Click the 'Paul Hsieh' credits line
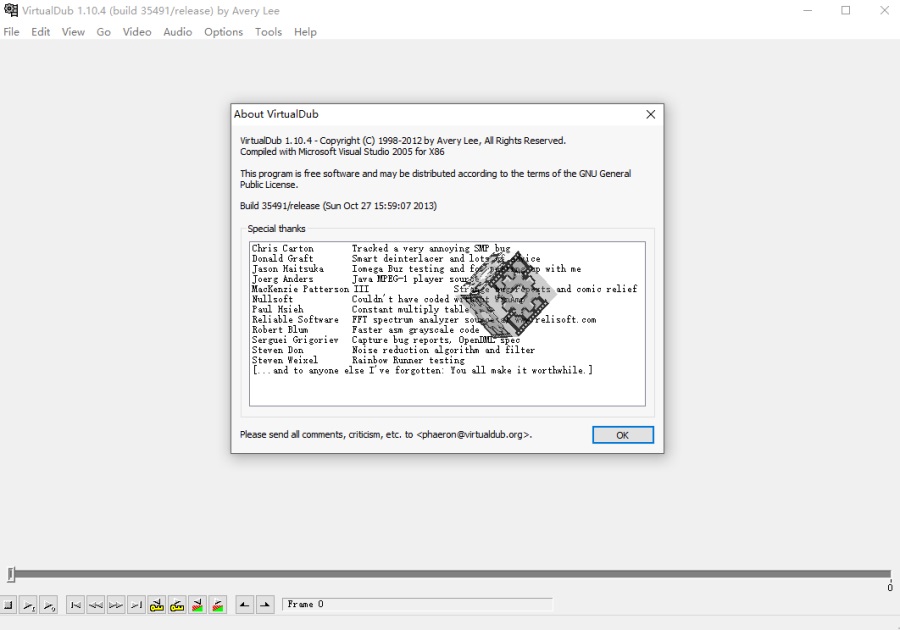 tap(360, 309)
